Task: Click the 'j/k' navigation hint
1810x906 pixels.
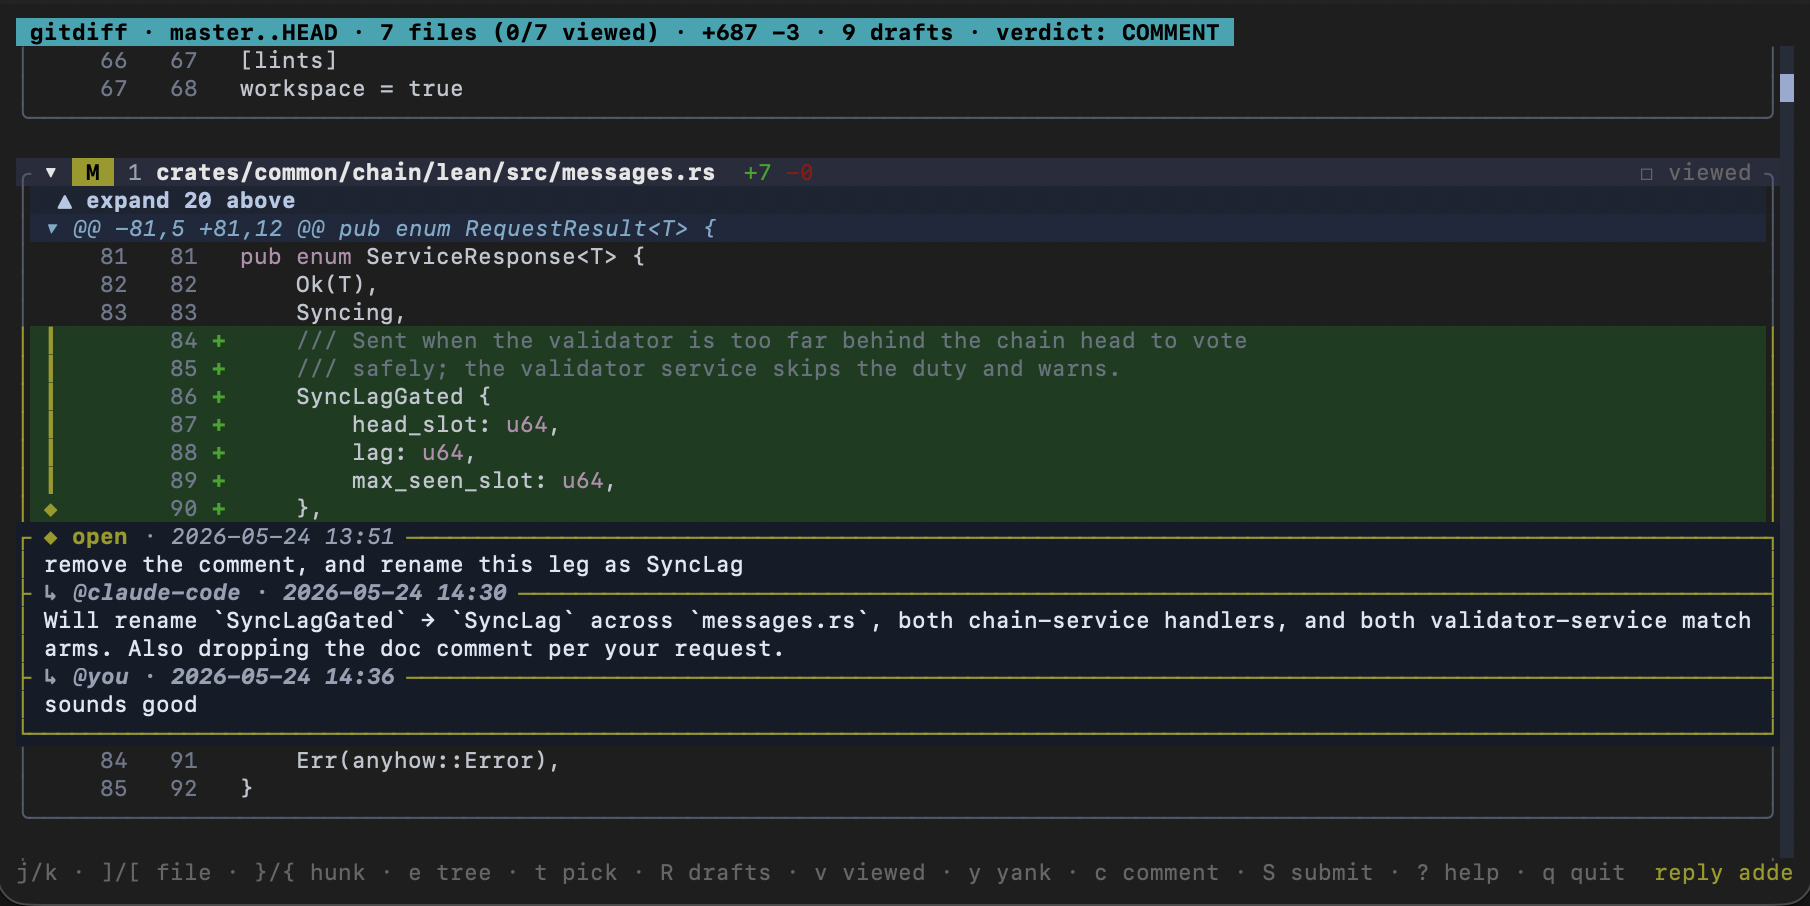Action: [37, 873]
